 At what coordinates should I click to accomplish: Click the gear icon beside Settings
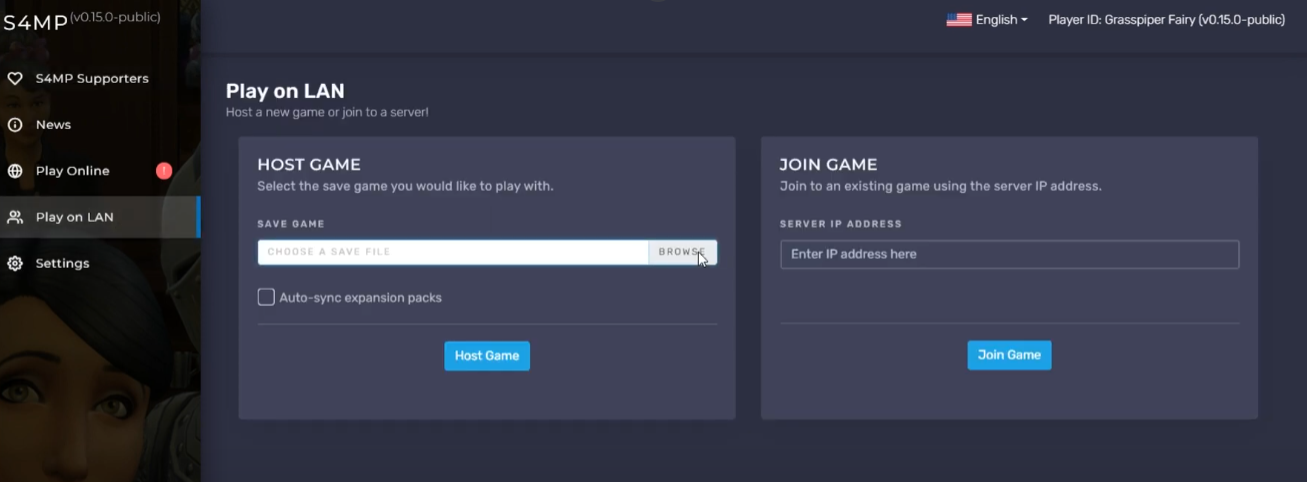pos(15,263)
